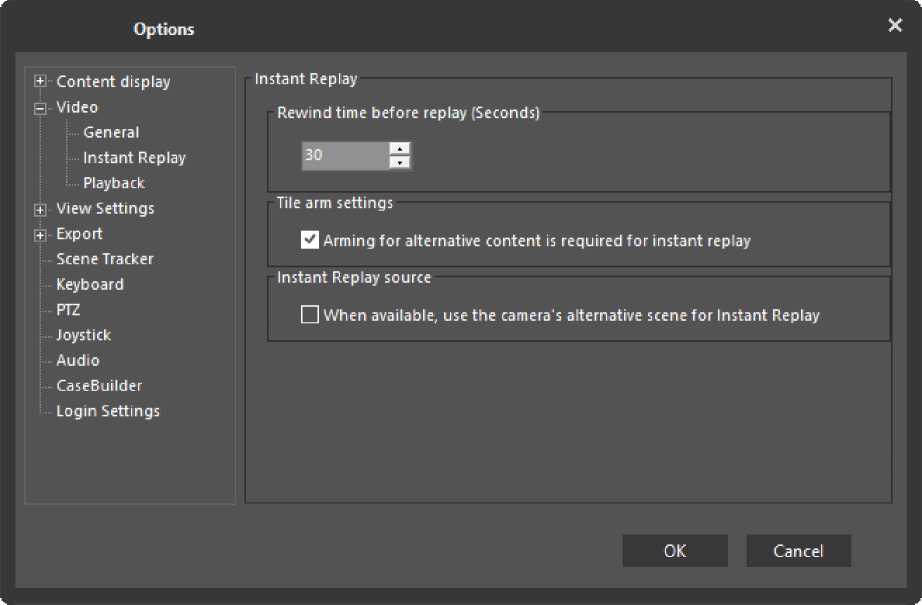
Task: Collapse the Video tree node
Action: 40,108
